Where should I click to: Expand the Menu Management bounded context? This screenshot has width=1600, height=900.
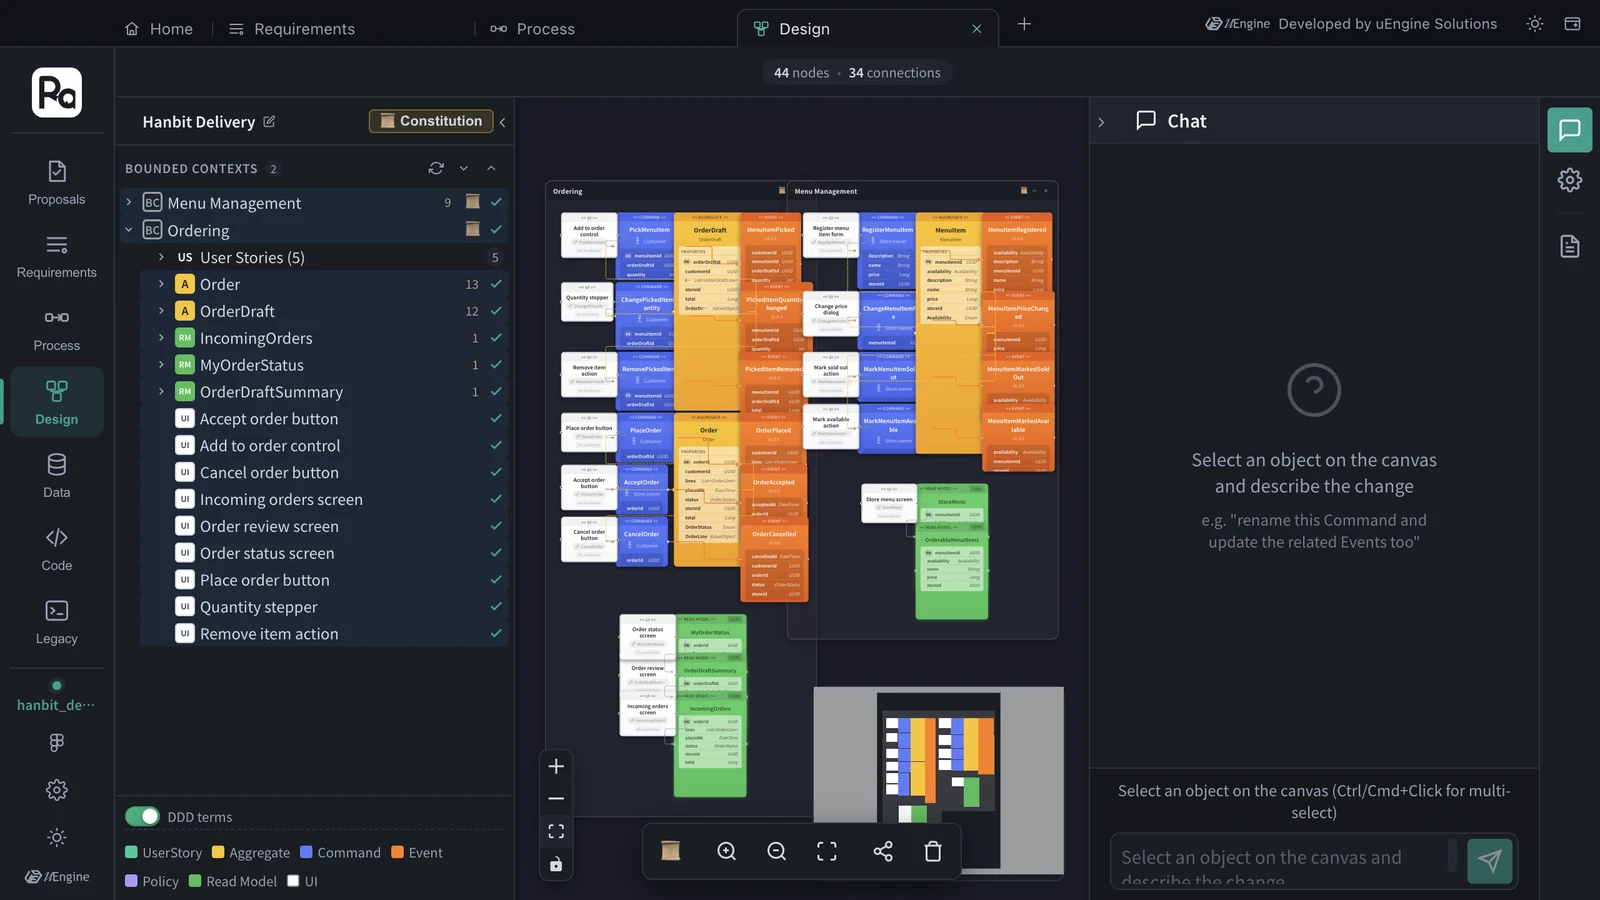click(x=129, y=202)
